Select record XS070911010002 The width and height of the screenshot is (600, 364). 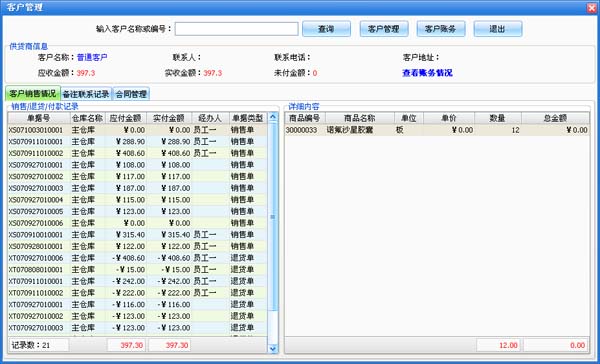pyautogui.click(x=137, y=153)
